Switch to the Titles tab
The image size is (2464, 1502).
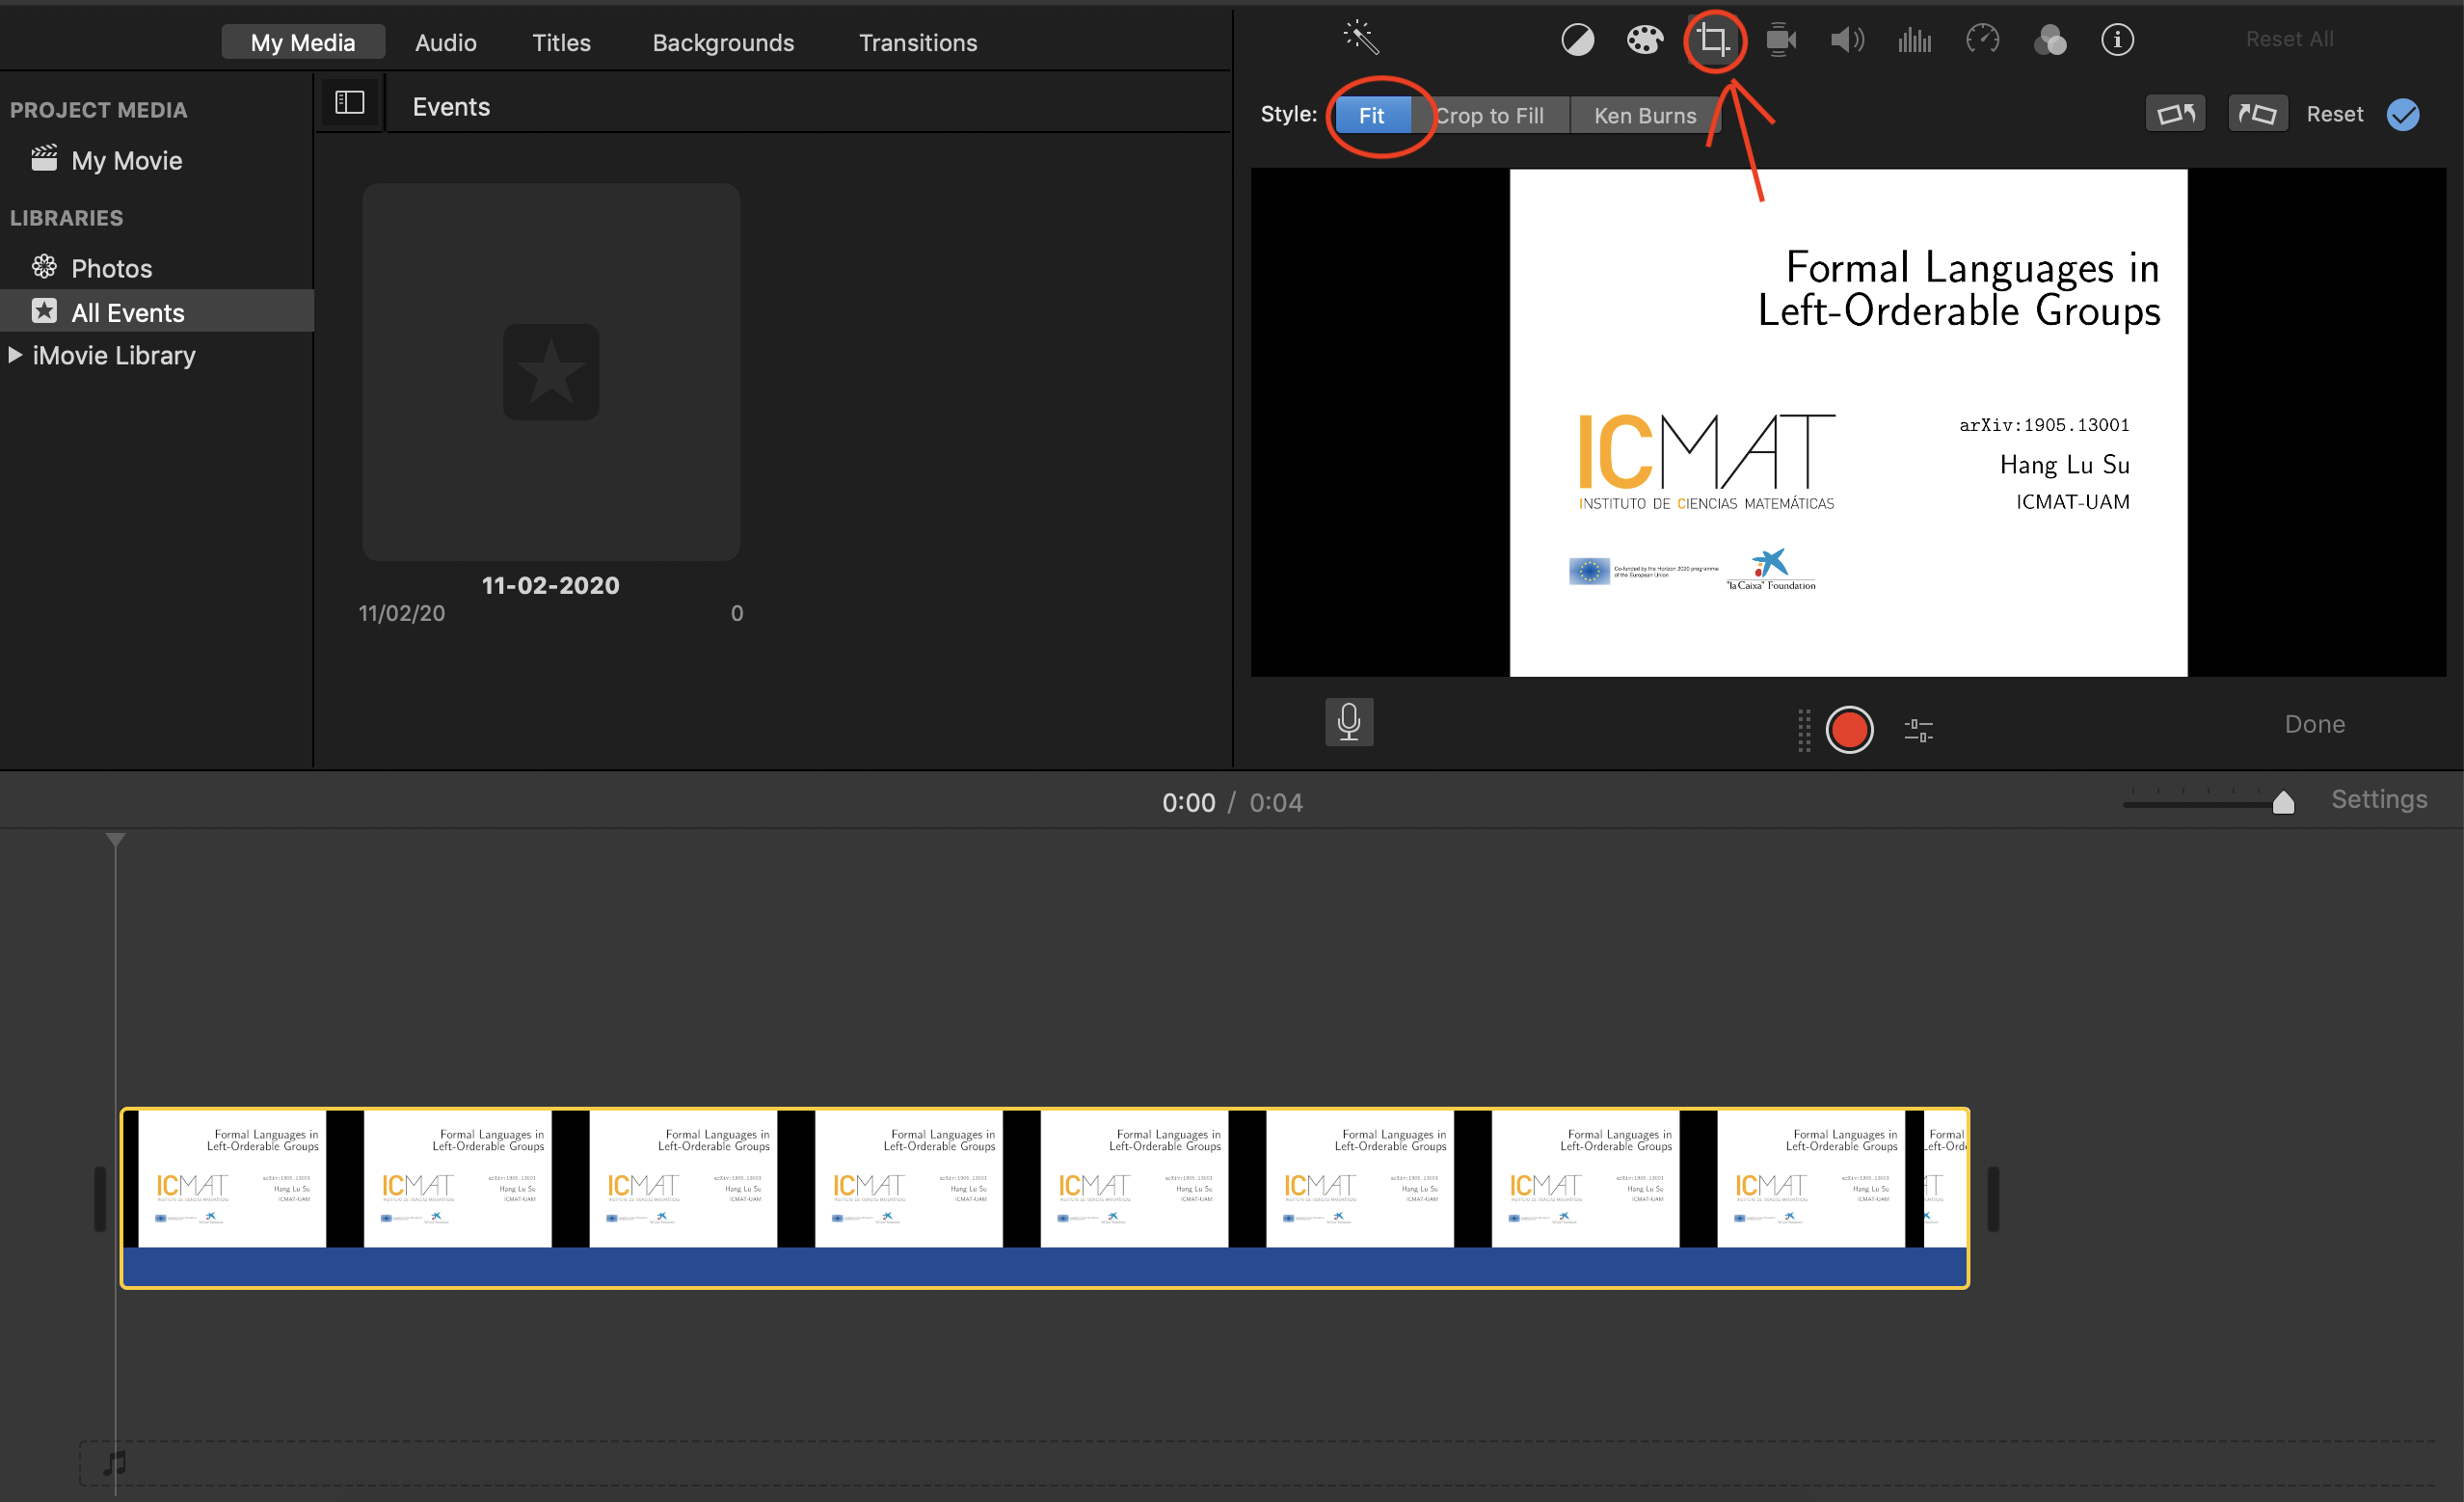[x=561, y=42]
